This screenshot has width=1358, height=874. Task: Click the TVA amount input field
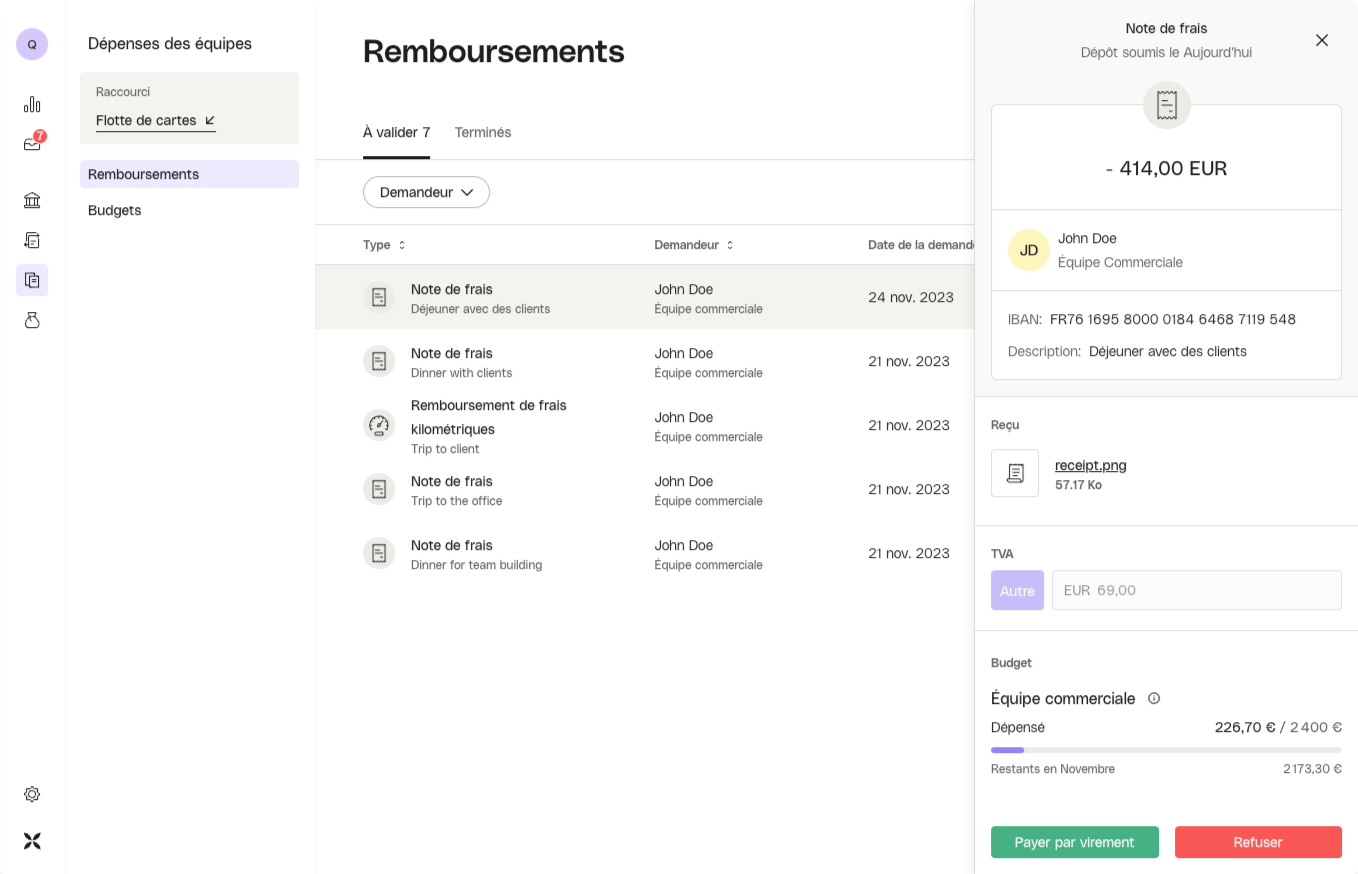tap(1196, 590)
